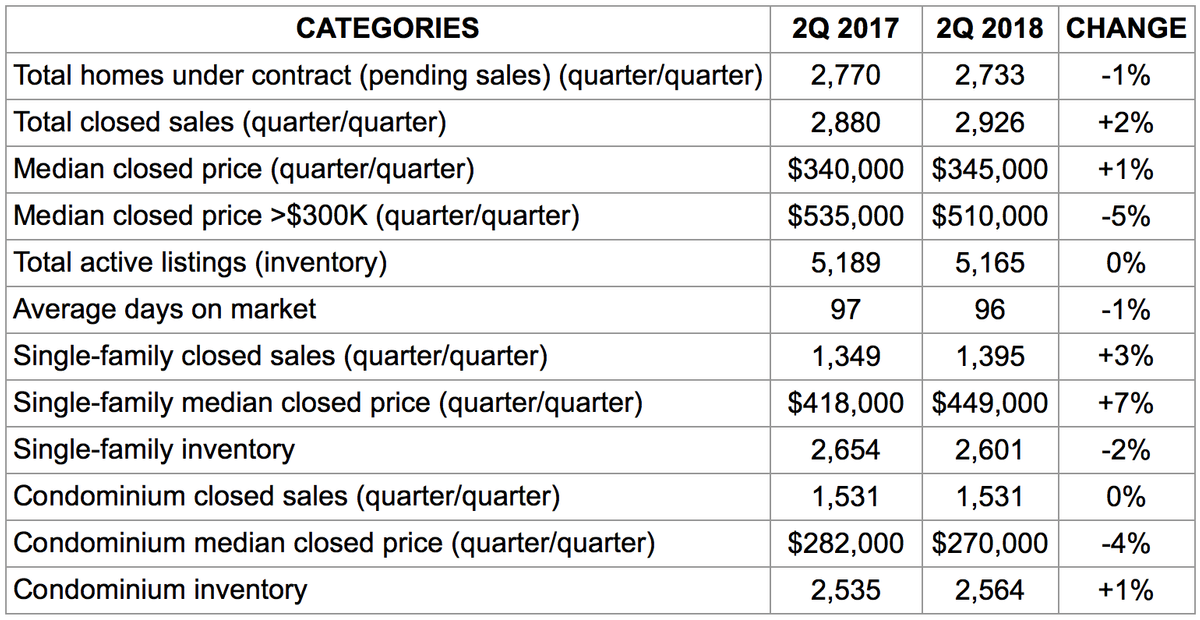Select the Total active listings (inventory) label
The height and width of the screenshot is (620, 1200).
click(200, 263)
